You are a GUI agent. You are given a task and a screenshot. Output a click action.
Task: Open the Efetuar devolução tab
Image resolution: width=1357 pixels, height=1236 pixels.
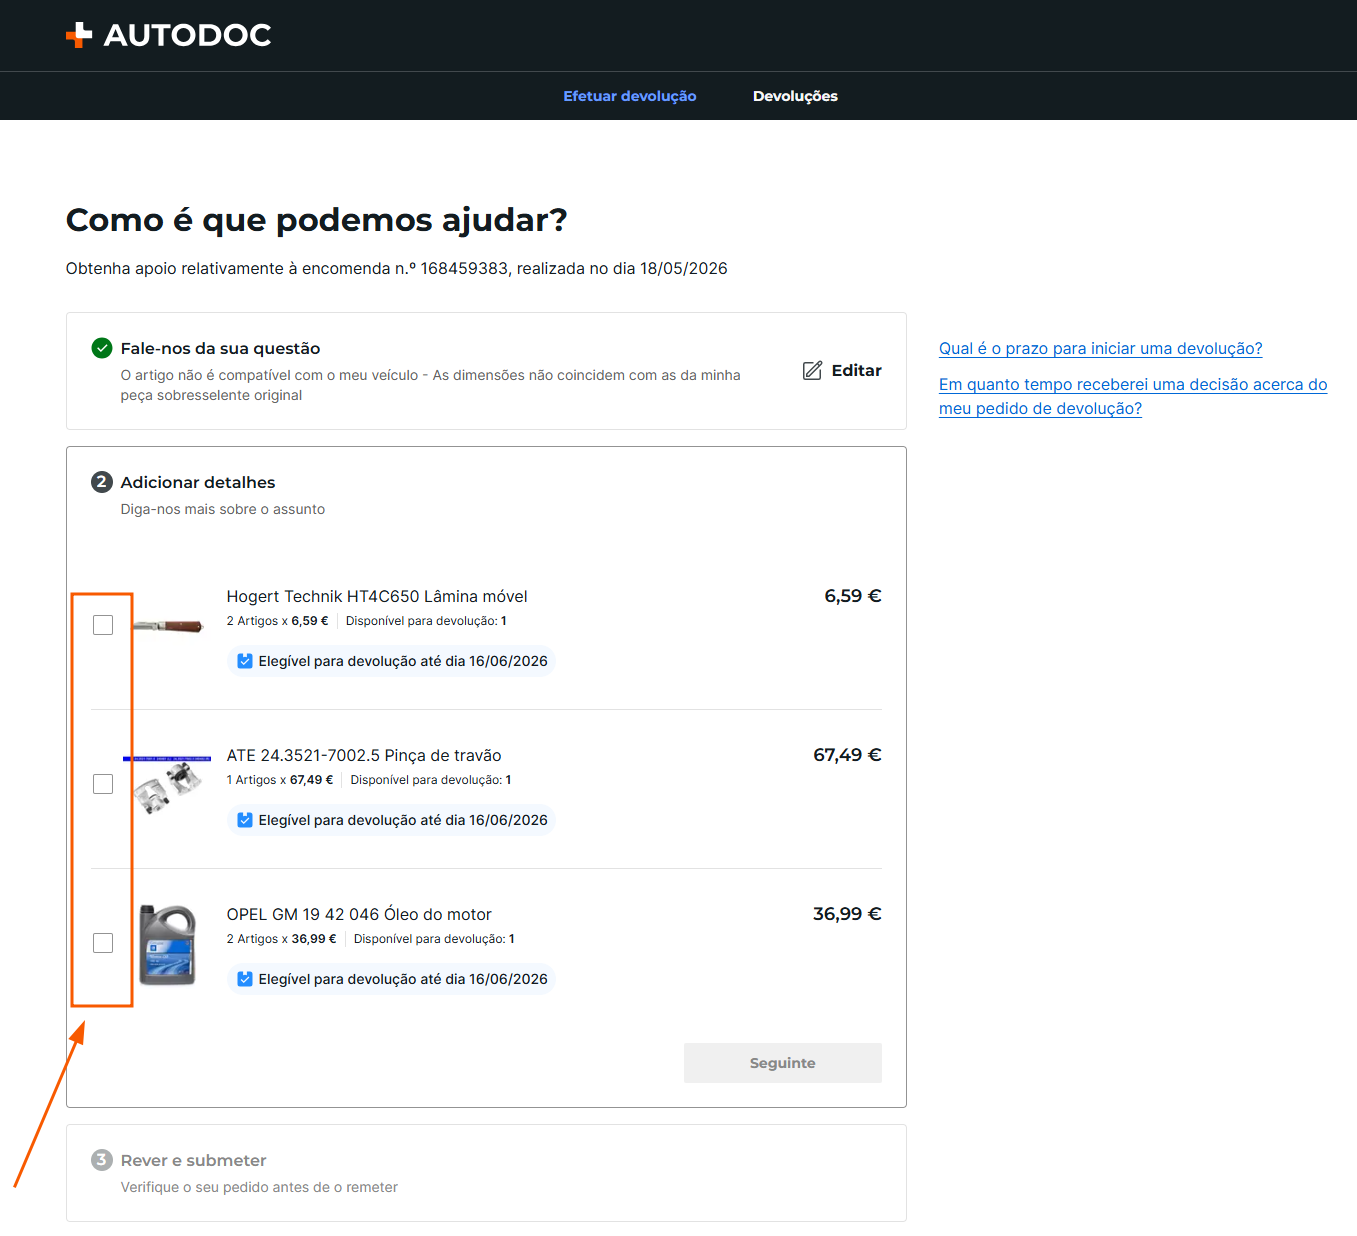coord(630,96)
